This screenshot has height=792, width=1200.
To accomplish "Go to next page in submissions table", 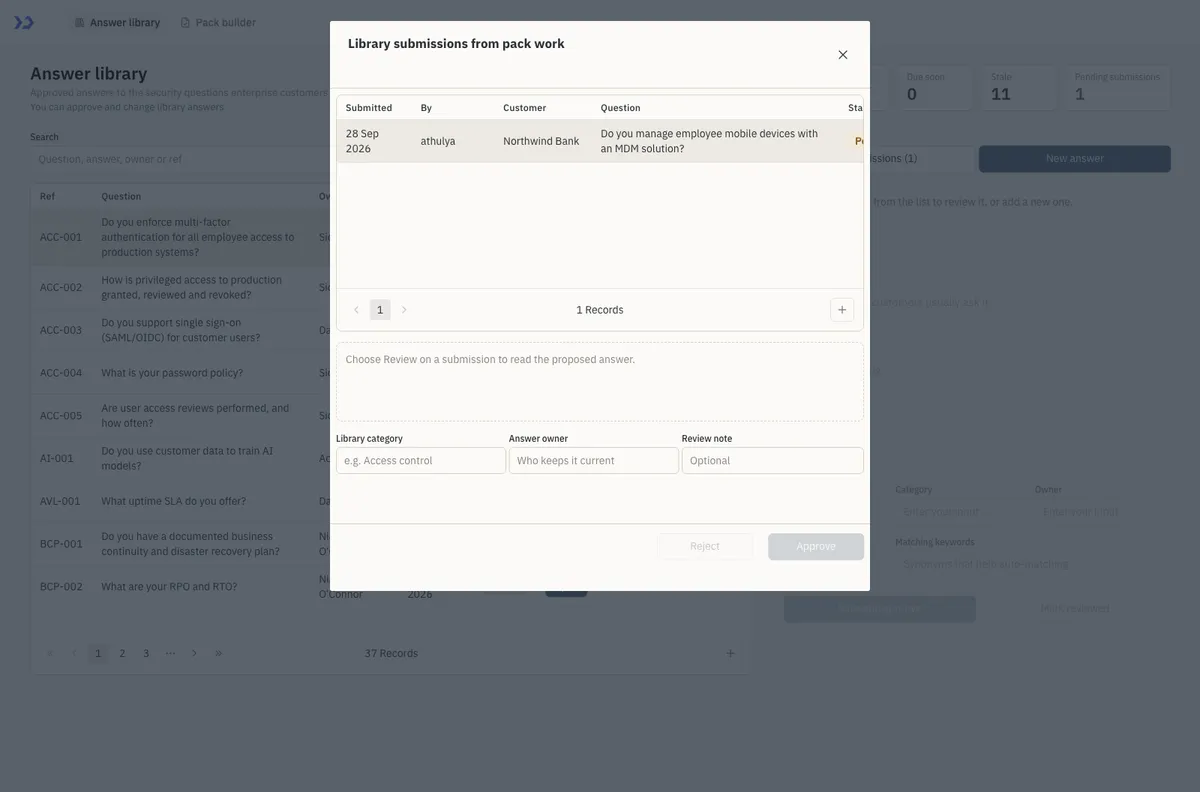I will pos(404,310).
